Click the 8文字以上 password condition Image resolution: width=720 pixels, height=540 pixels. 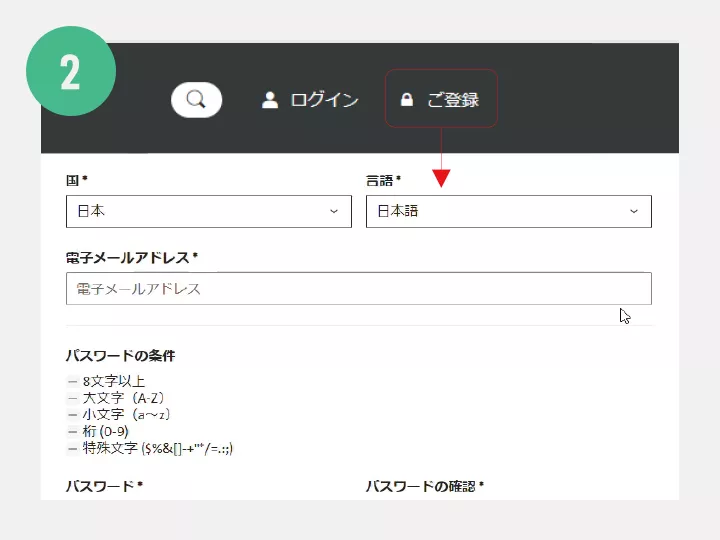pos(113,381)
